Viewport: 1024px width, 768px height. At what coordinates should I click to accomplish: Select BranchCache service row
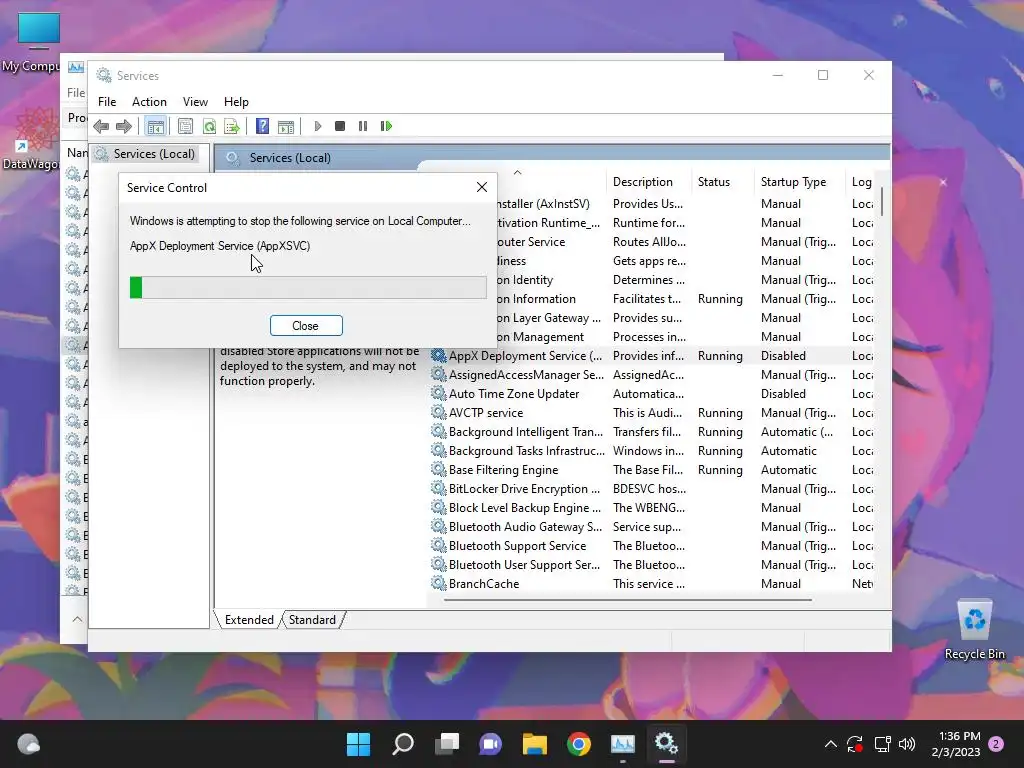coord(652,583)
